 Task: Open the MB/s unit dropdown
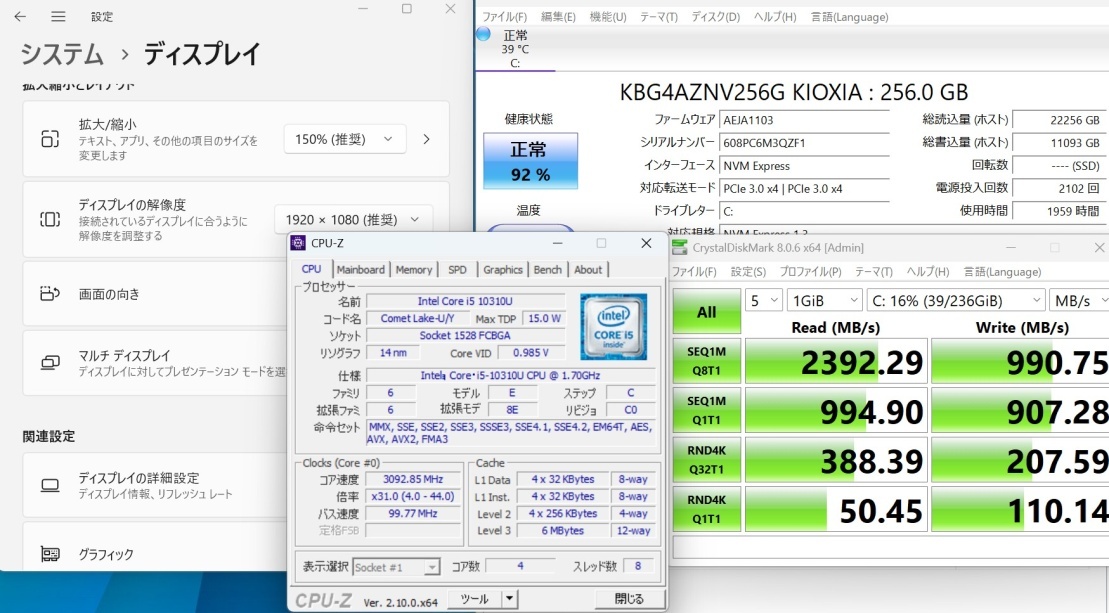click(x=1079, y=300)
